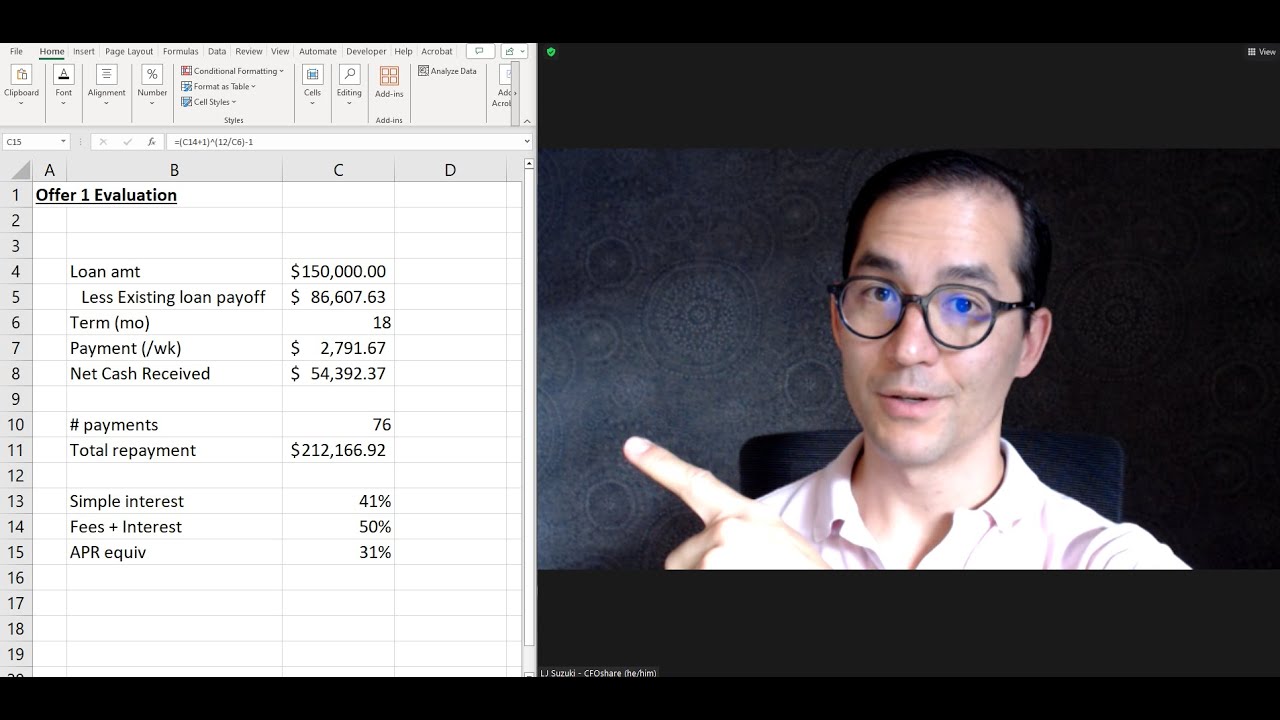The height and width of the screenshot is (720, 1280).
Task: Switch to the Formulas tab
Action: point(181,51)
